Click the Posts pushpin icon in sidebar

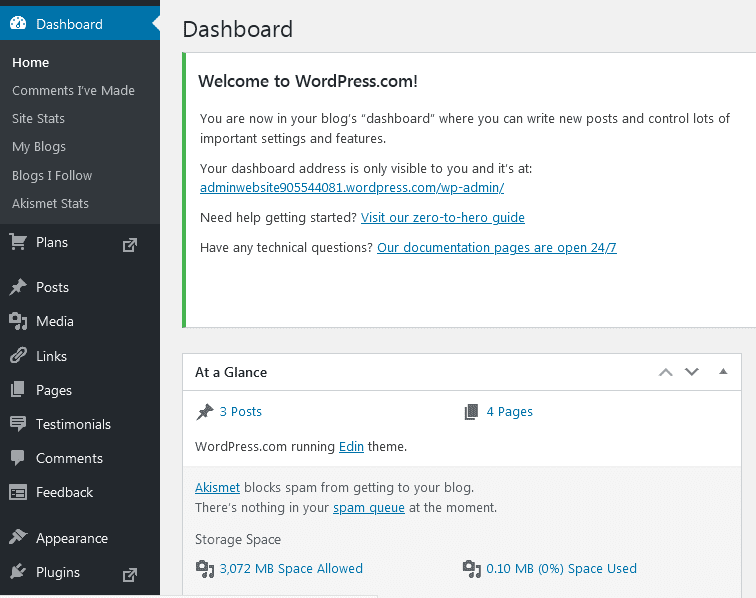(18, 287)
